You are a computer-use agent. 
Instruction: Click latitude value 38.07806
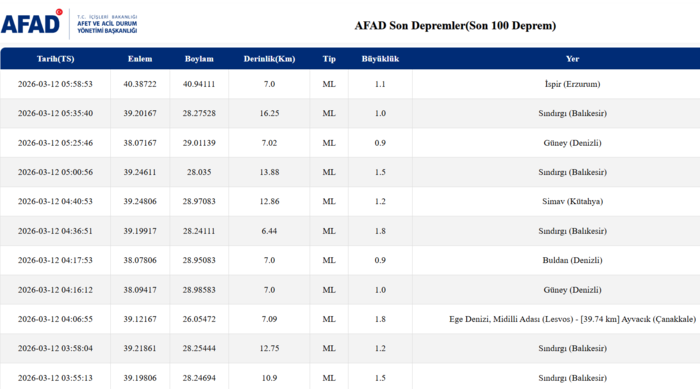coord(140,260)
